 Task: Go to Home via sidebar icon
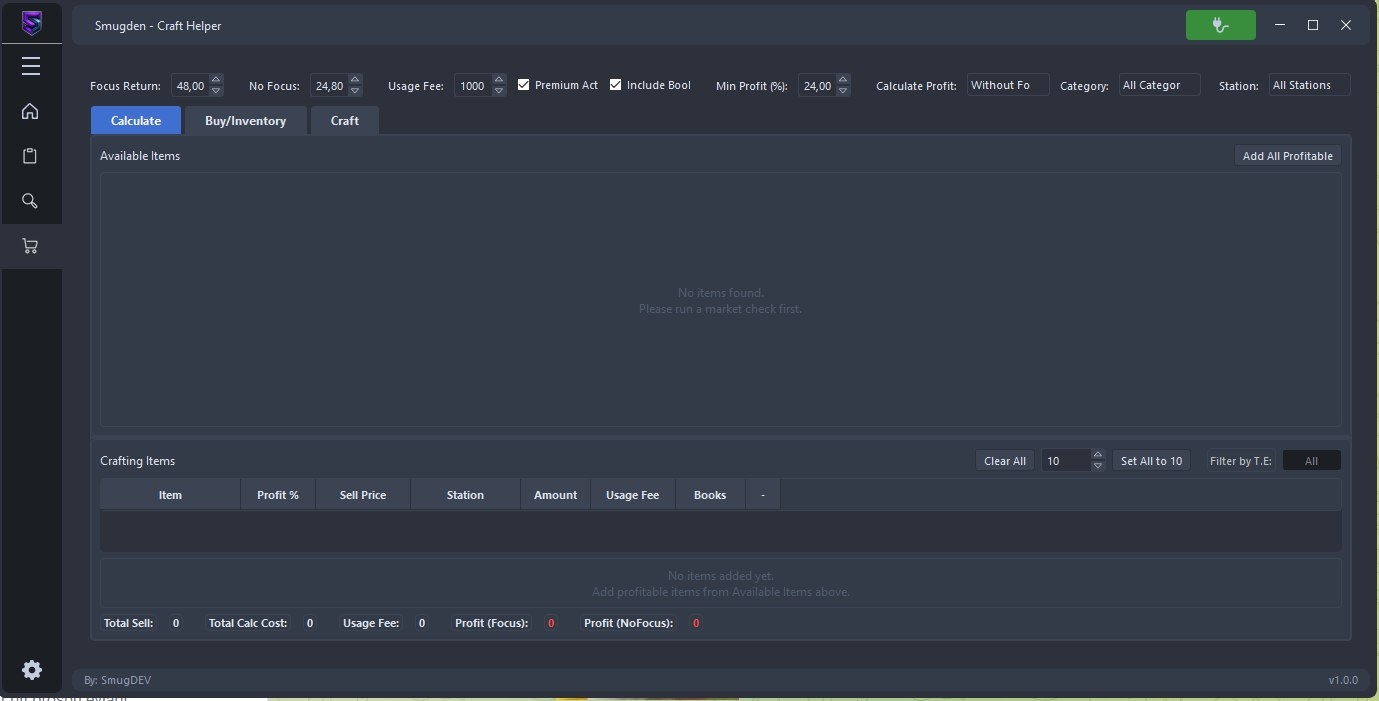[x=31, y=111]
